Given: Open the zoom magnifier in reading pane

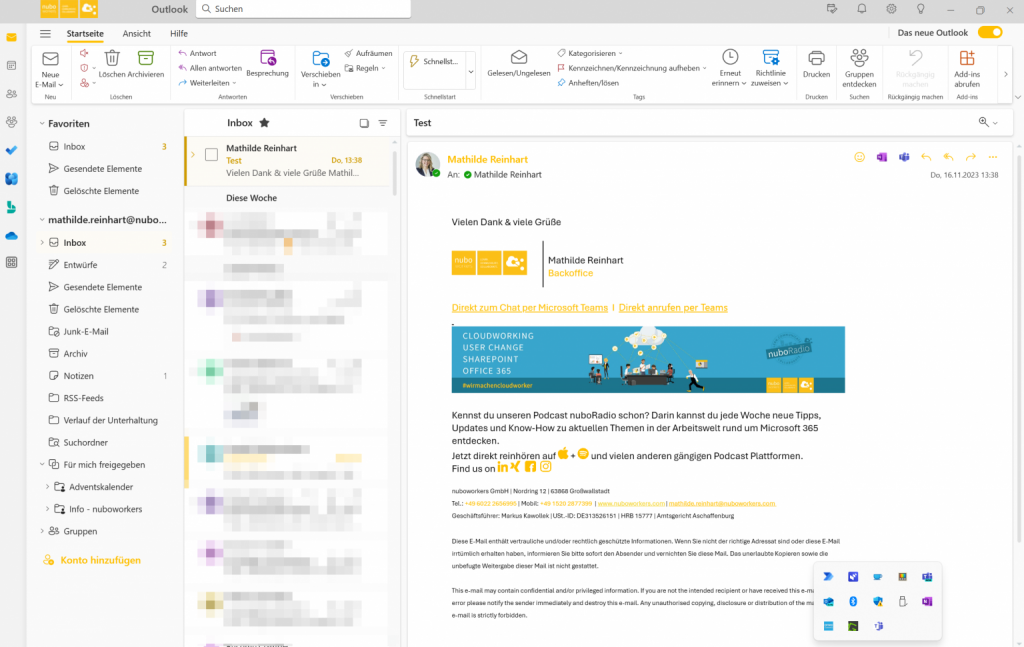Looking at the screenshot, I should click(984, 122).
